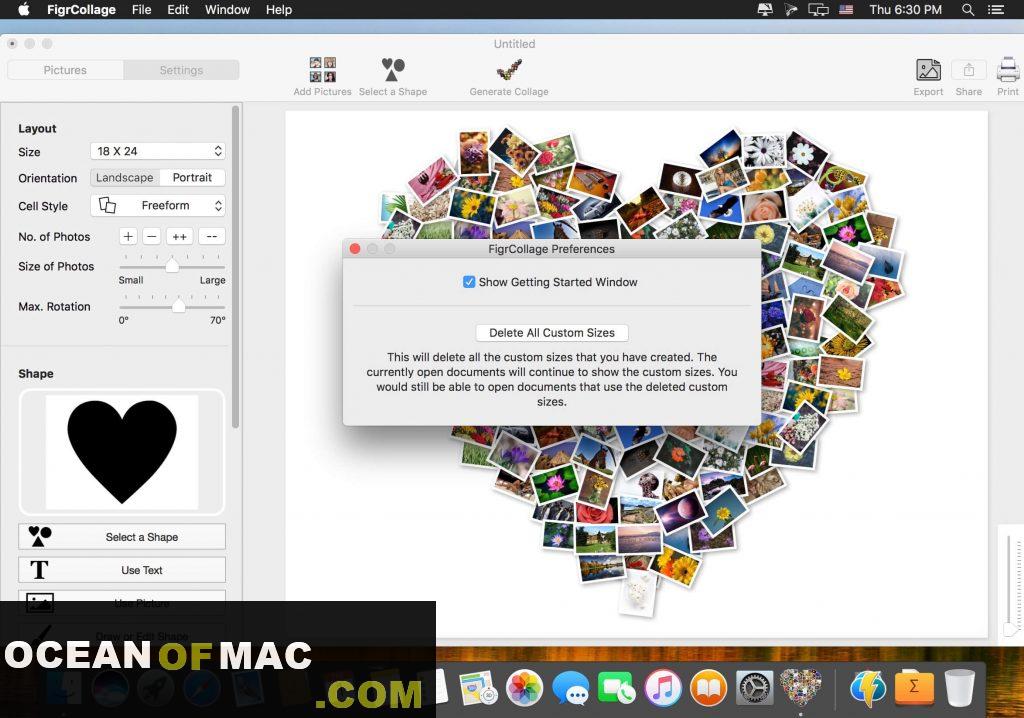Viewport: 1024px width, 718px height.
Task: Open the Trash in the Dock
Action: coord(960,688)
